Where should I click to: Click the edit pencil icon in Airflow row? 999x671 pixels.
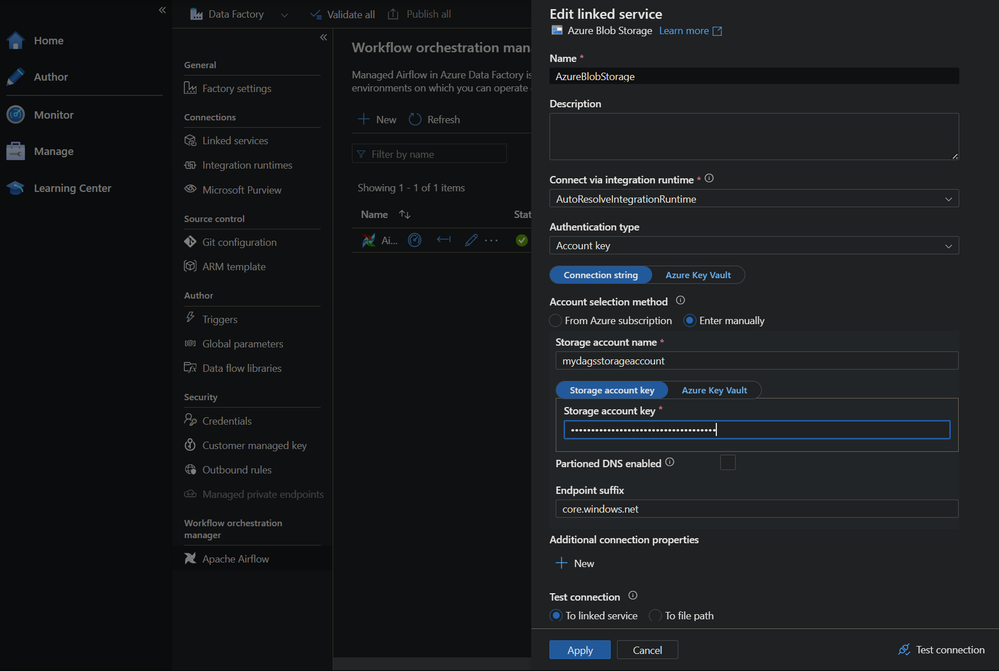point(471,240)
